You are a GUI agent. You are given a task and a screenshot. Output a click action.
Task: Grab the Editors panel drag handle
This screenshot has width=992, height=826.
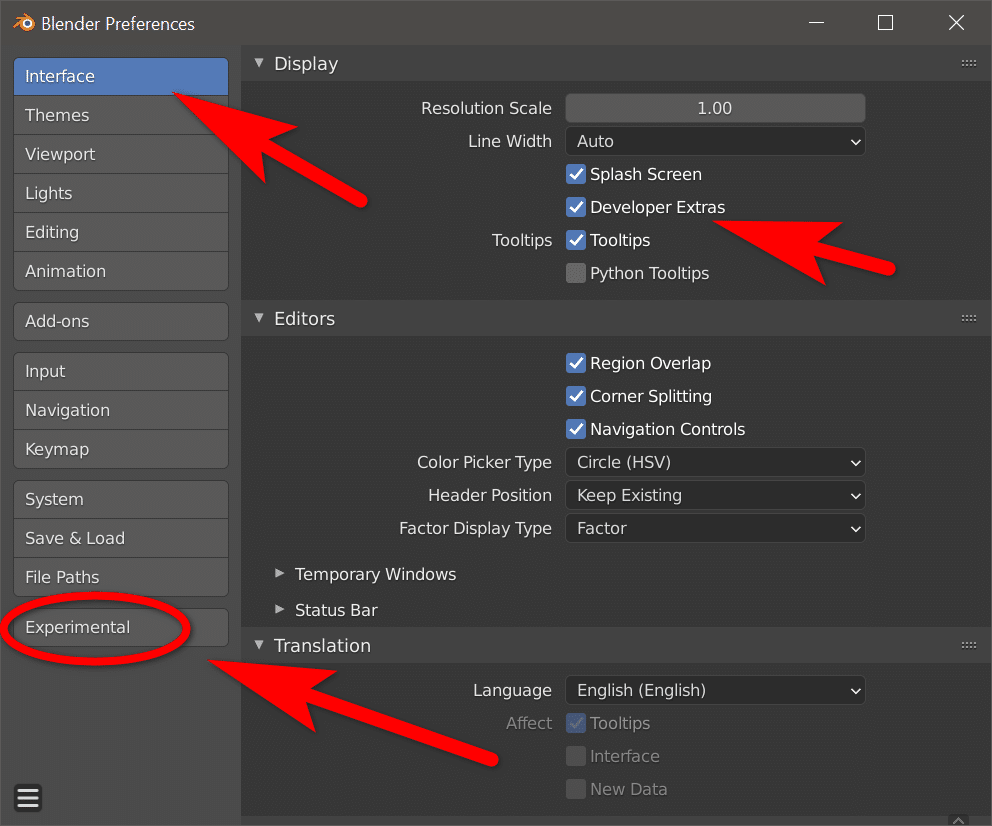point(969,318)
